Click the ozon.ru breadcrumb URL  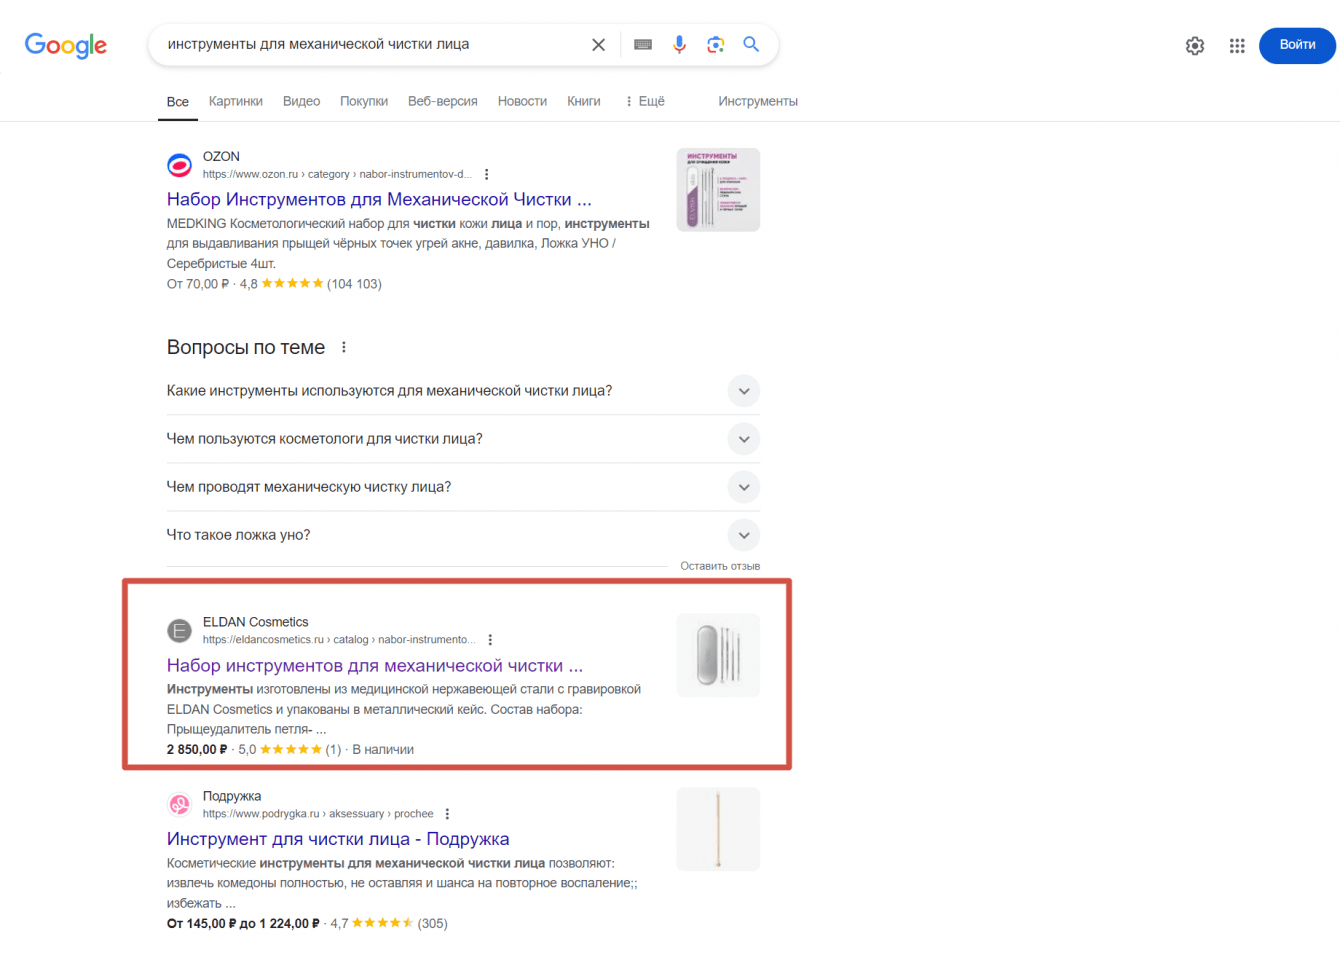(337, 174)
